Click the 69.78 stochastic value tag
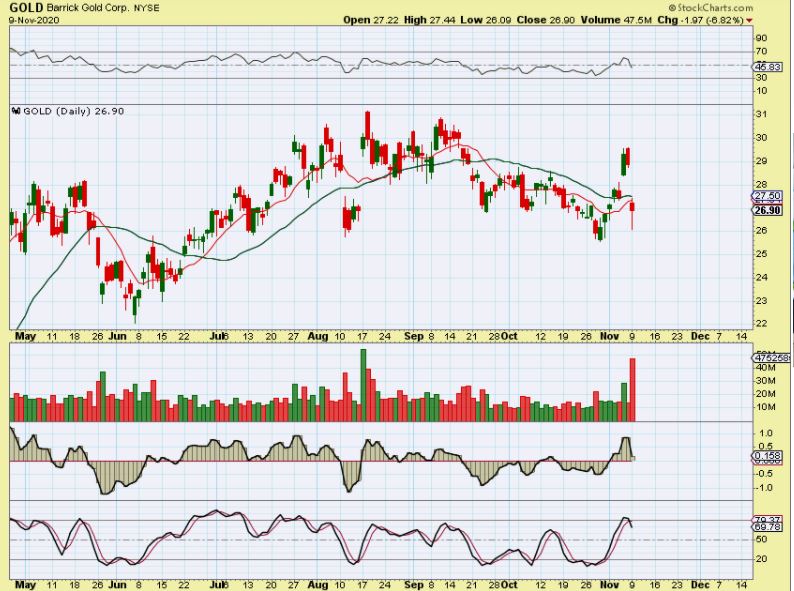 pos(767,527)
